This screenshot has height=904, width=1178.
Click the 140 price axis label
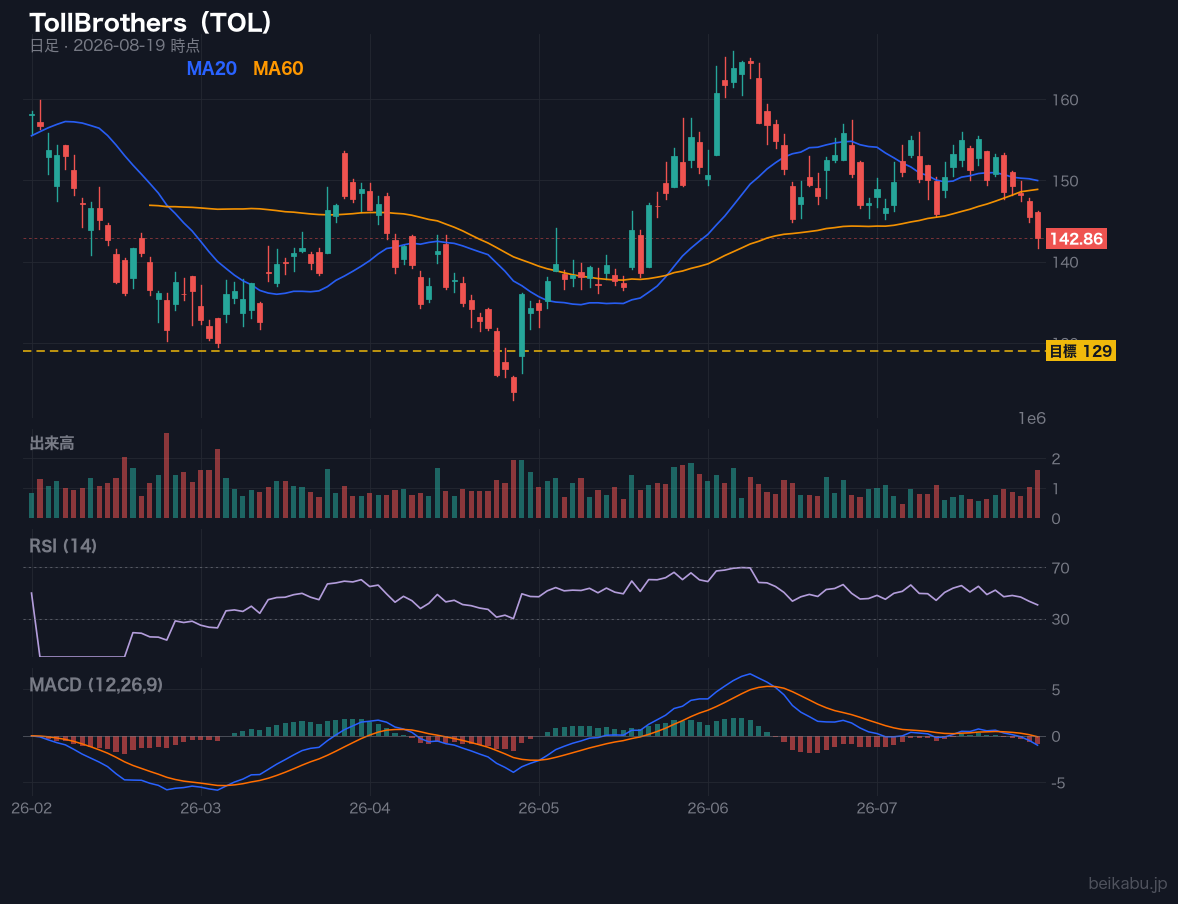tap(1065, 262)
